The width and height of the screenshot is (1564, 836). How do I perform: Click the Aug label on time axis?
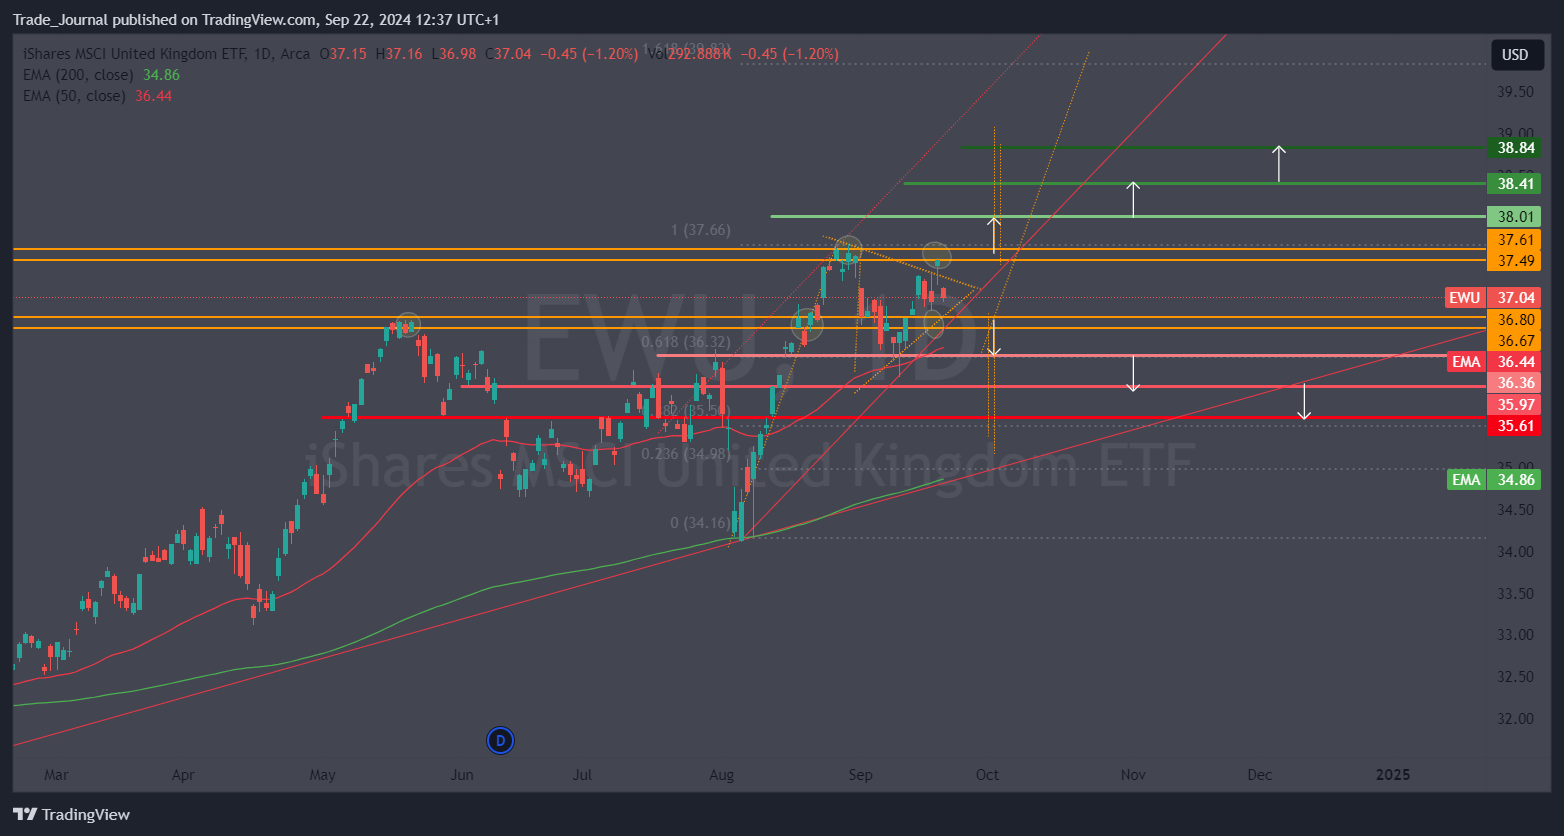[x=721, y=775]
